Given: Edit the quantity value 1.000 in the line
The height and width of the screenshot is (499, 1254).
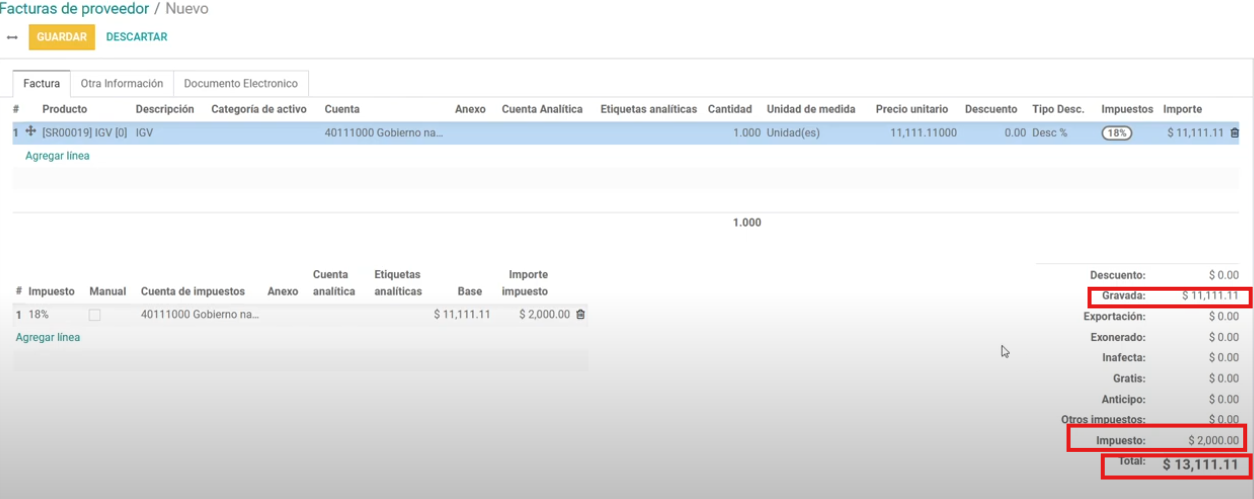Looking at the screenshot, I should coord(746,132).
